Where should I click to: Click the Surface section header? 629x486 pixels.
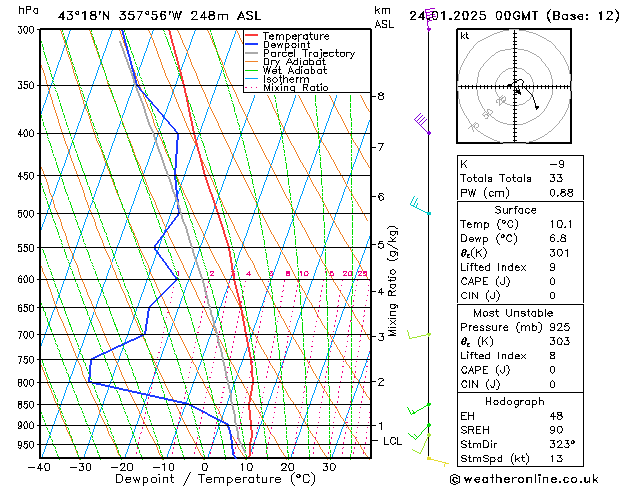[x=515, y=210]
